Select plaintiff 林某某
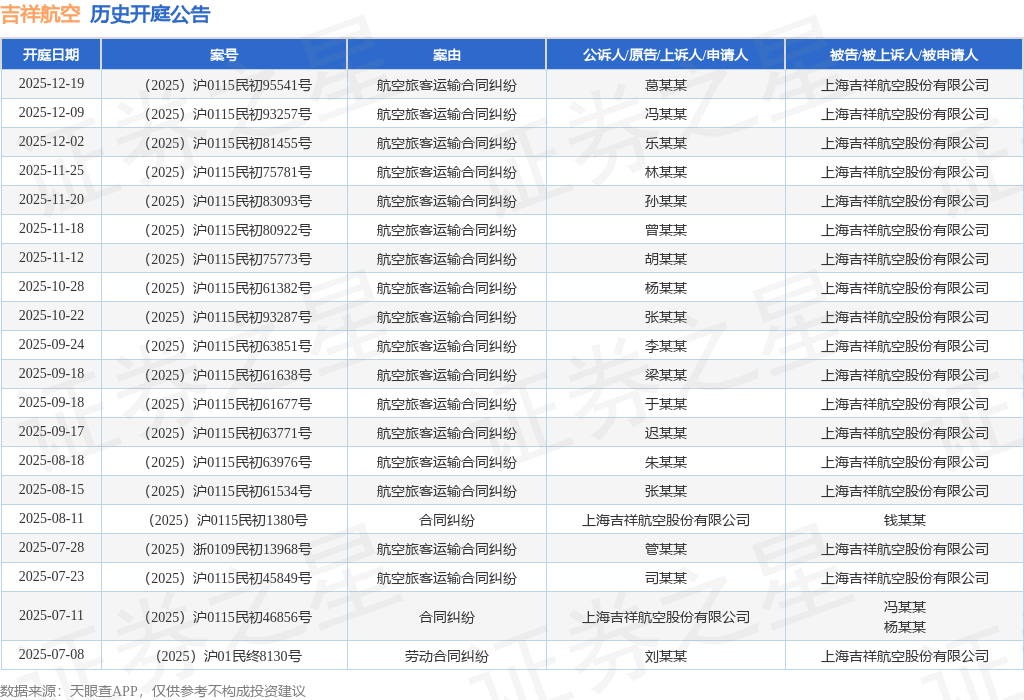This screenshot has height=700, width=1024. [x=665, y=172]
